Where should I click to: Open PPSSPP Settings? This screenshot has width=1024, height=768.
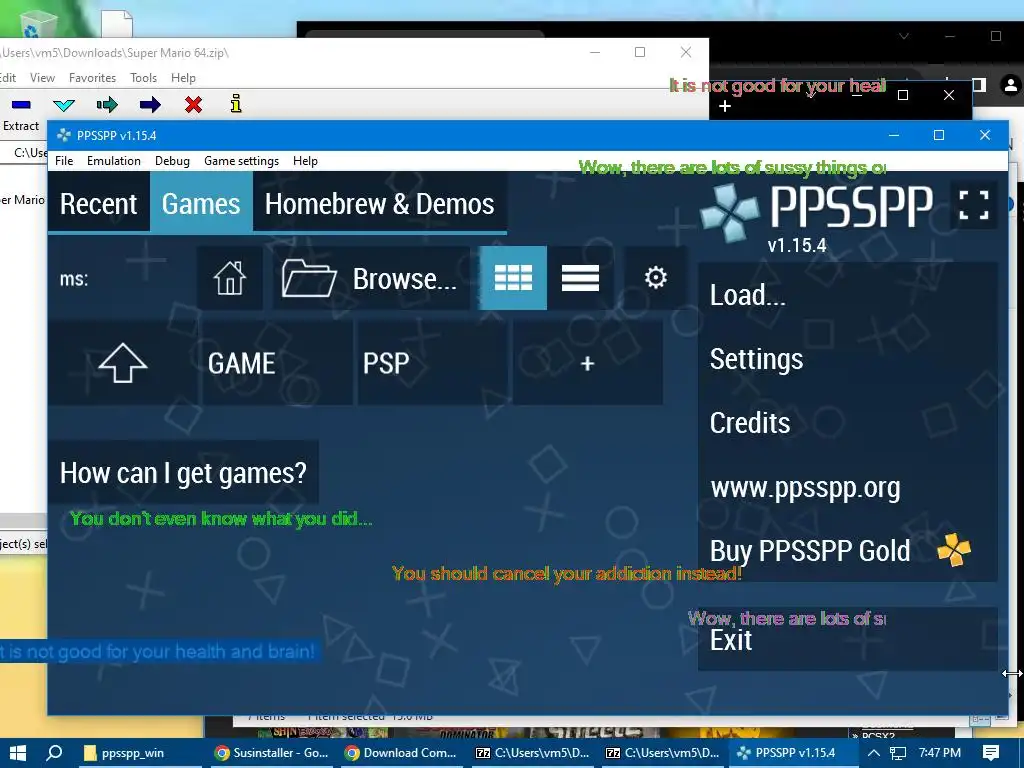tap(848, 359)
